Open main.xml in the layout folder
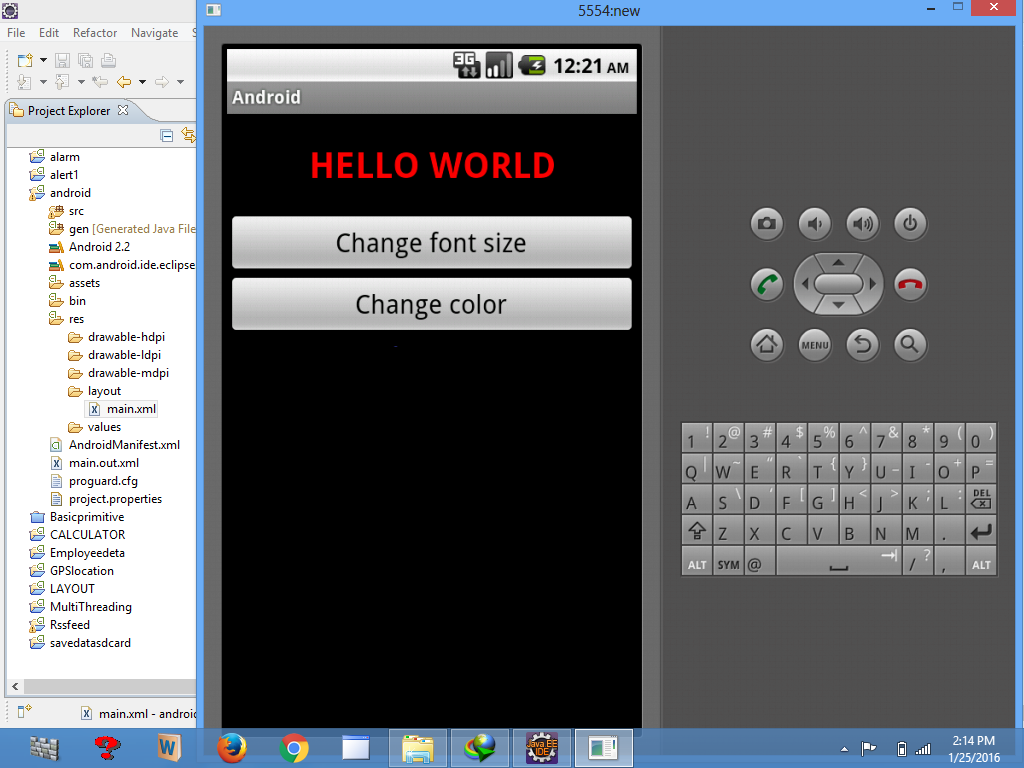Image resolution: width=1024 pixels, height=768 pixels. point(130,408)
